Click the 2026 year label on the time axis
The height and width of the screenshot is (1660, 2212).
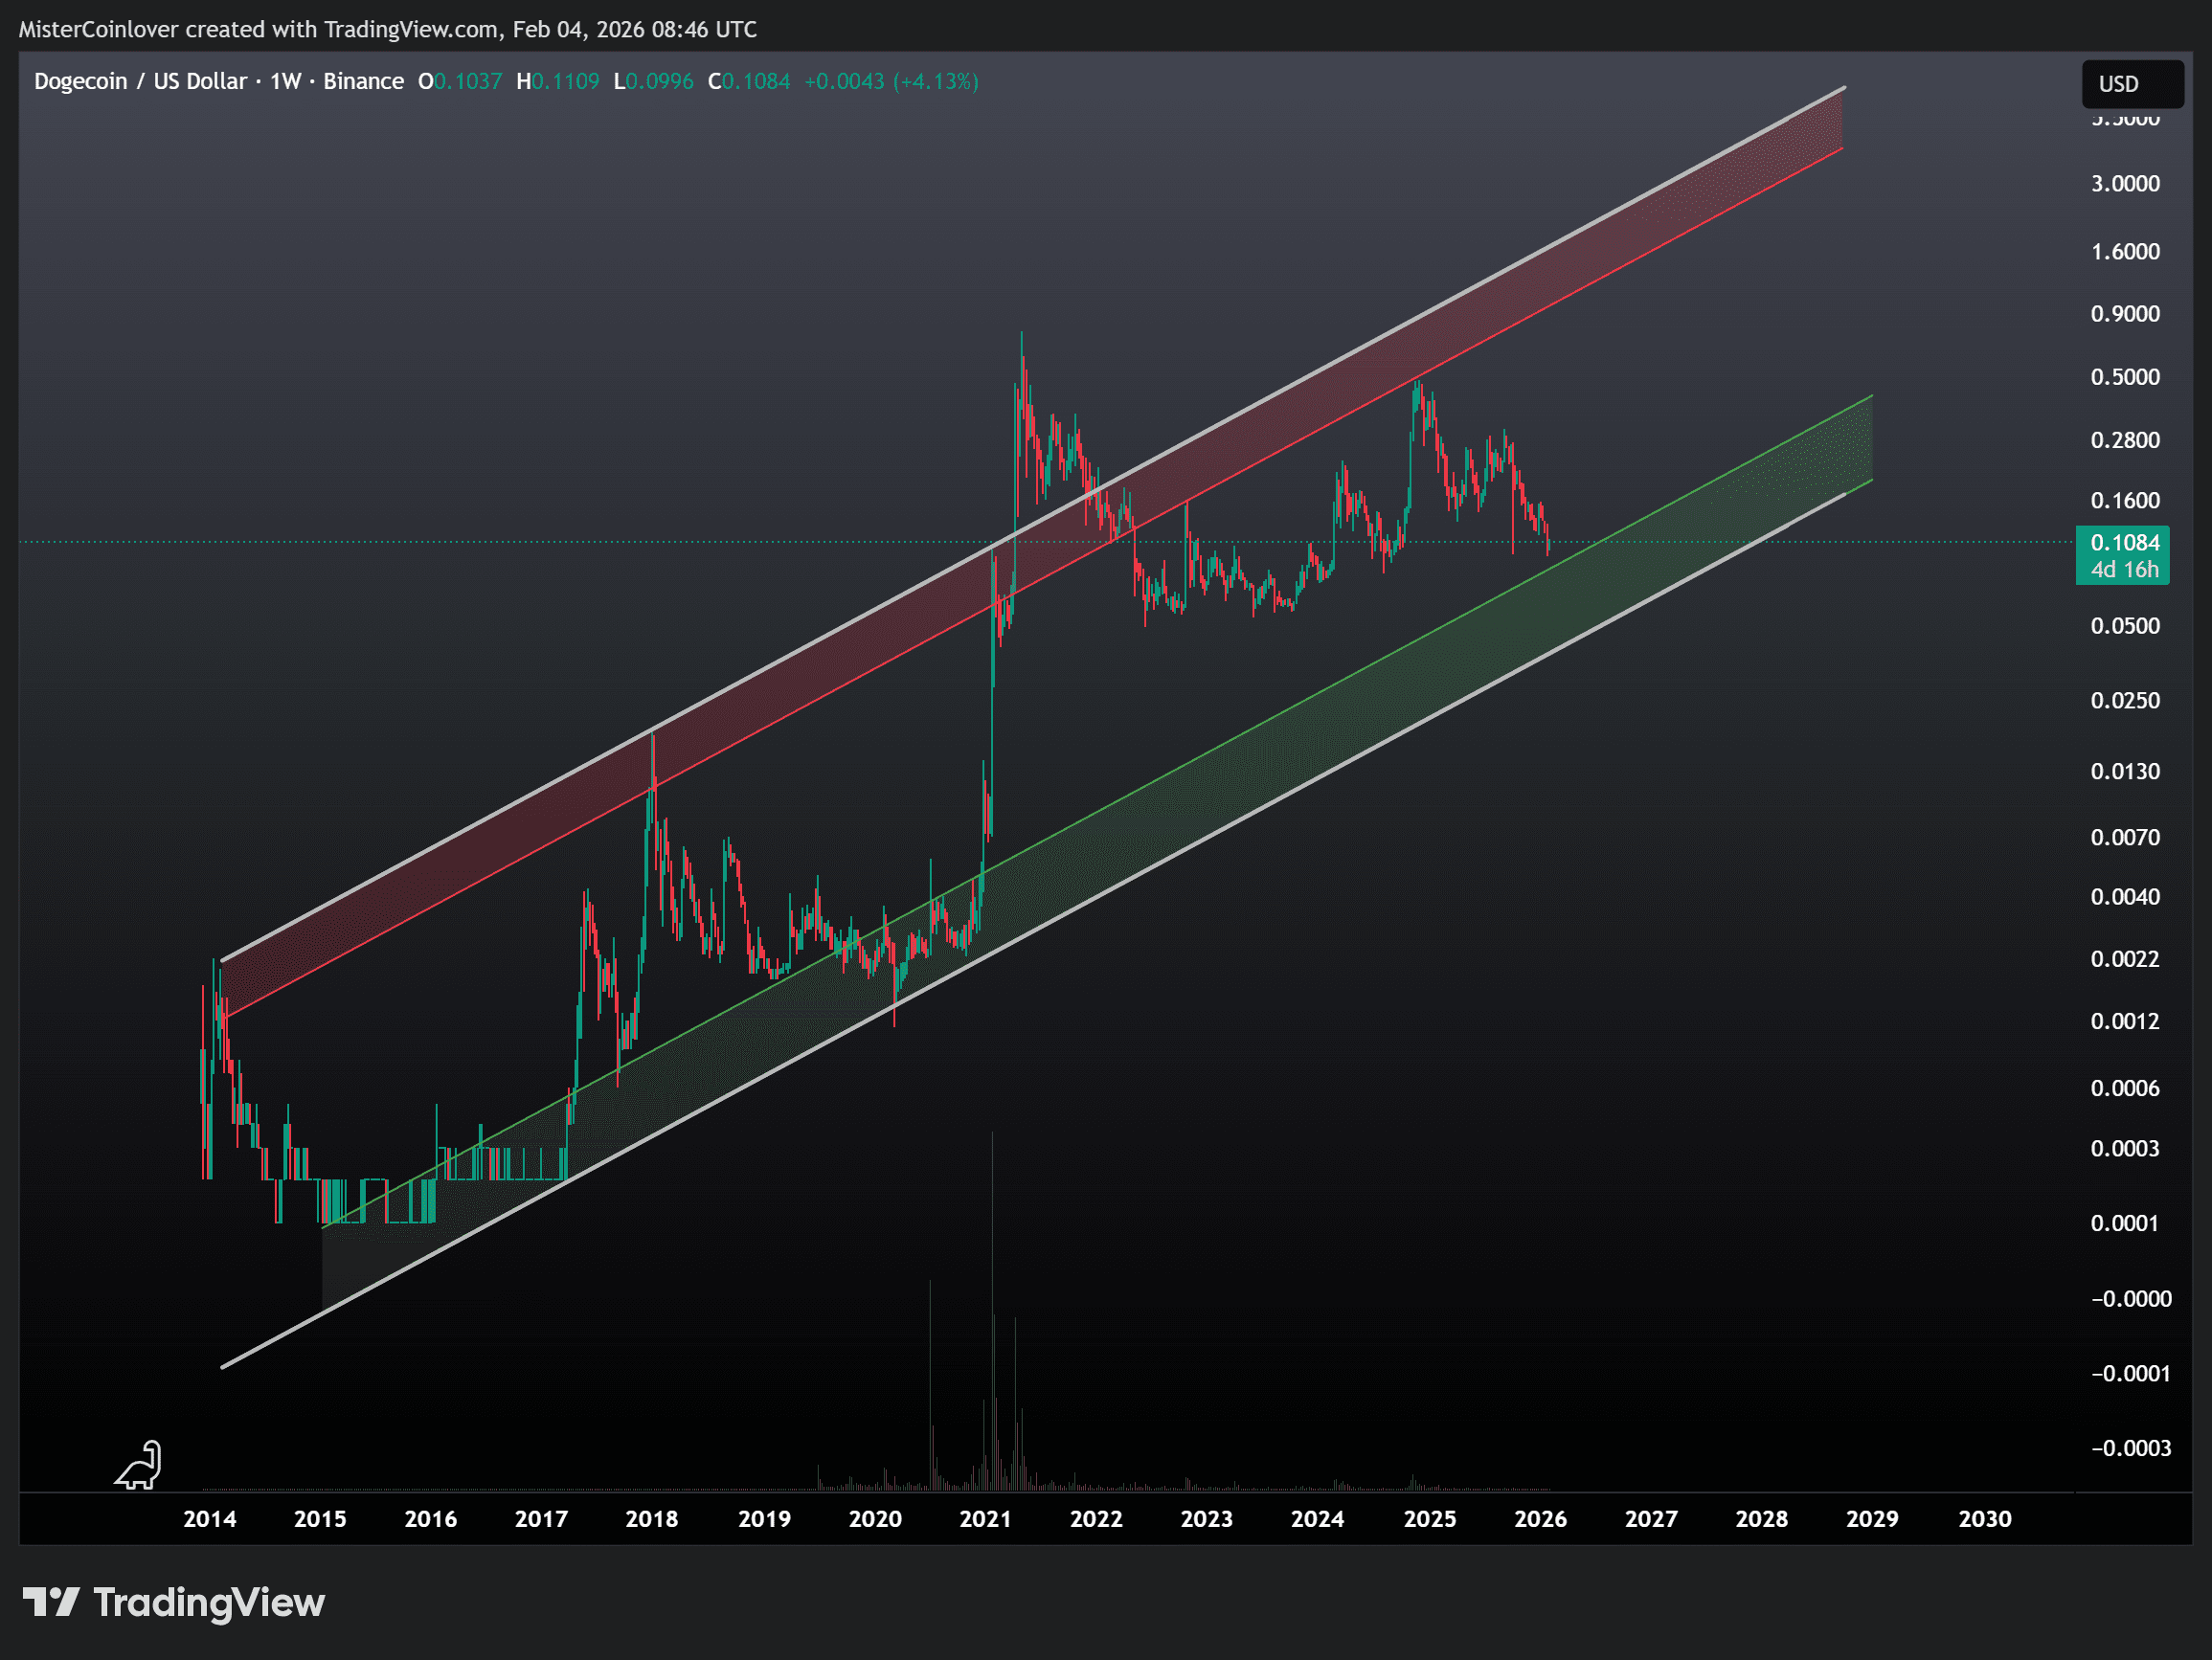pyautogui.click(x=1540, y=1519)
